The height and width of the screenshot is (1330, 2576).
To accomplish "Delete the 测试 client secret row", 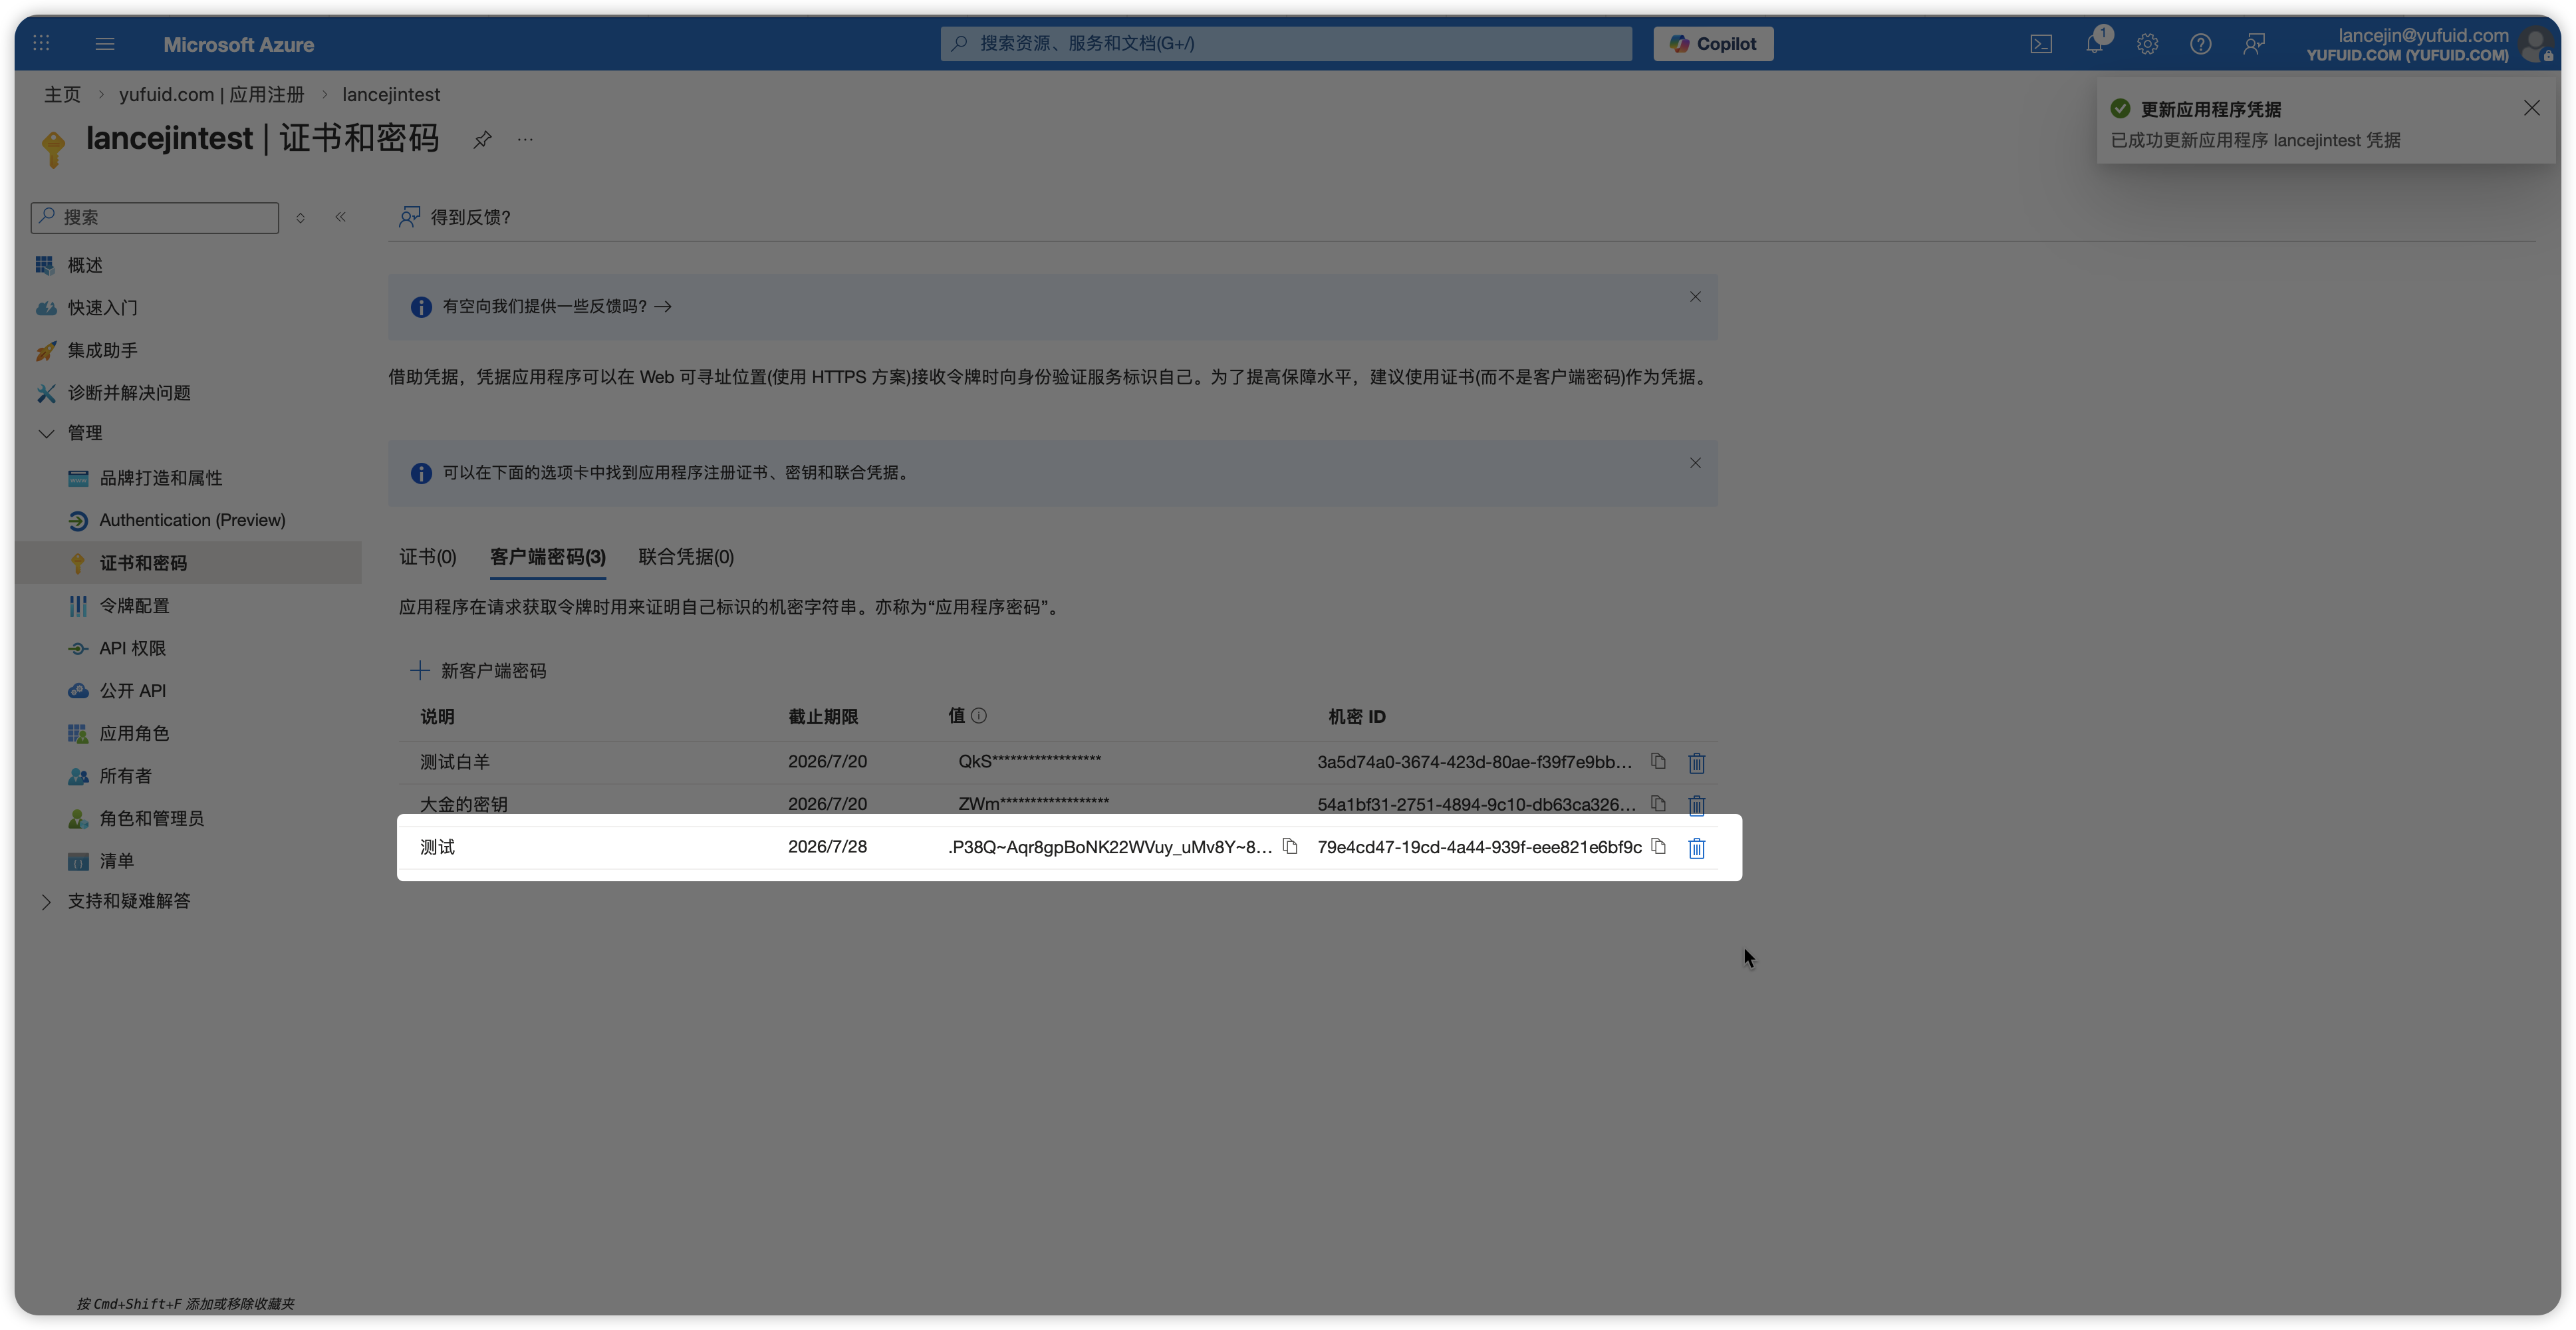I will click(1696, 848).
